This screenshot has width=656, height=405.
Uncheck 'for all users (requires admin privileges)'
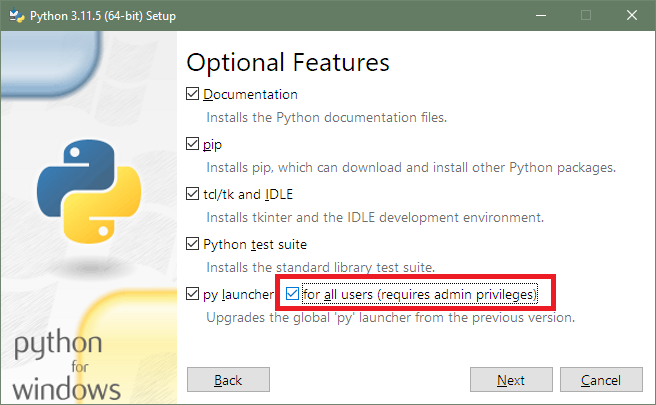tap(292, 294)
